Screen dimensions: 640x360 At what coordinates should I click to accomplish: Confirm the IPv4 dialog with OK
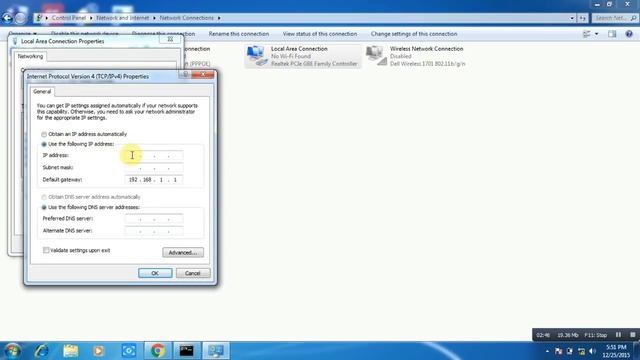(x=155, y=273)
